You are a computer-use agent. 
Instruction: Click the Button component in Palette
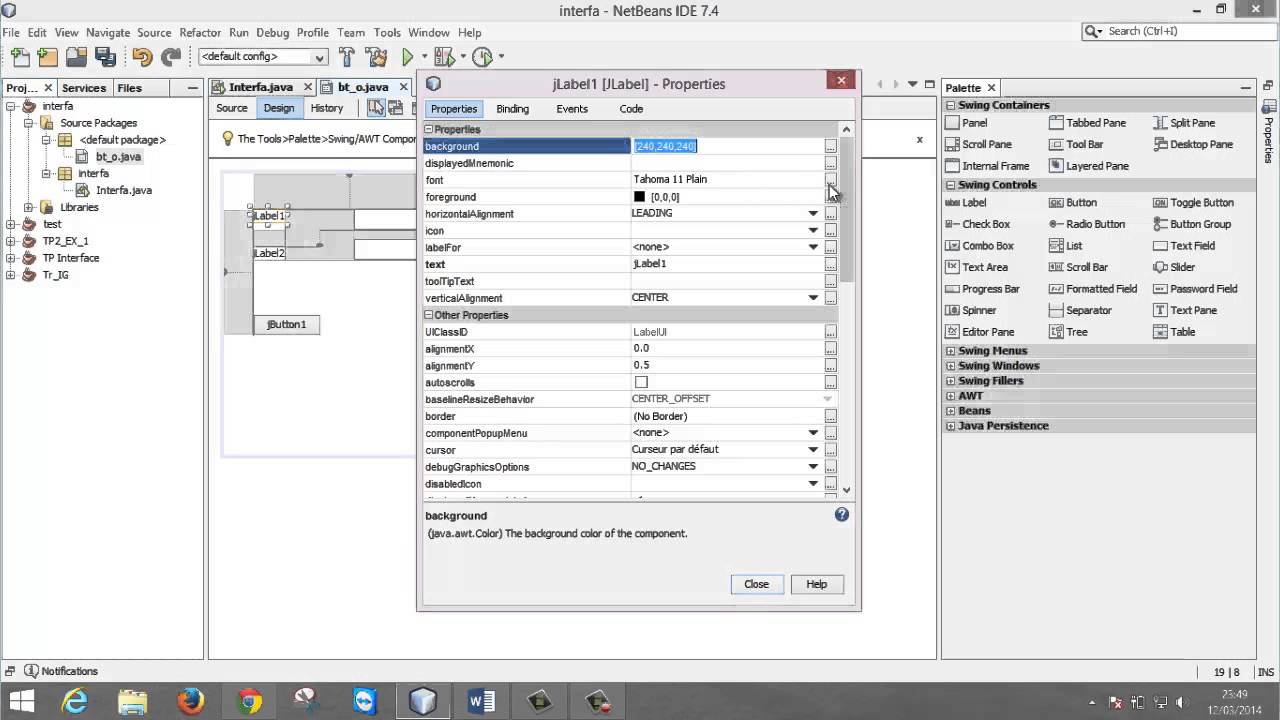(1072, 202)
